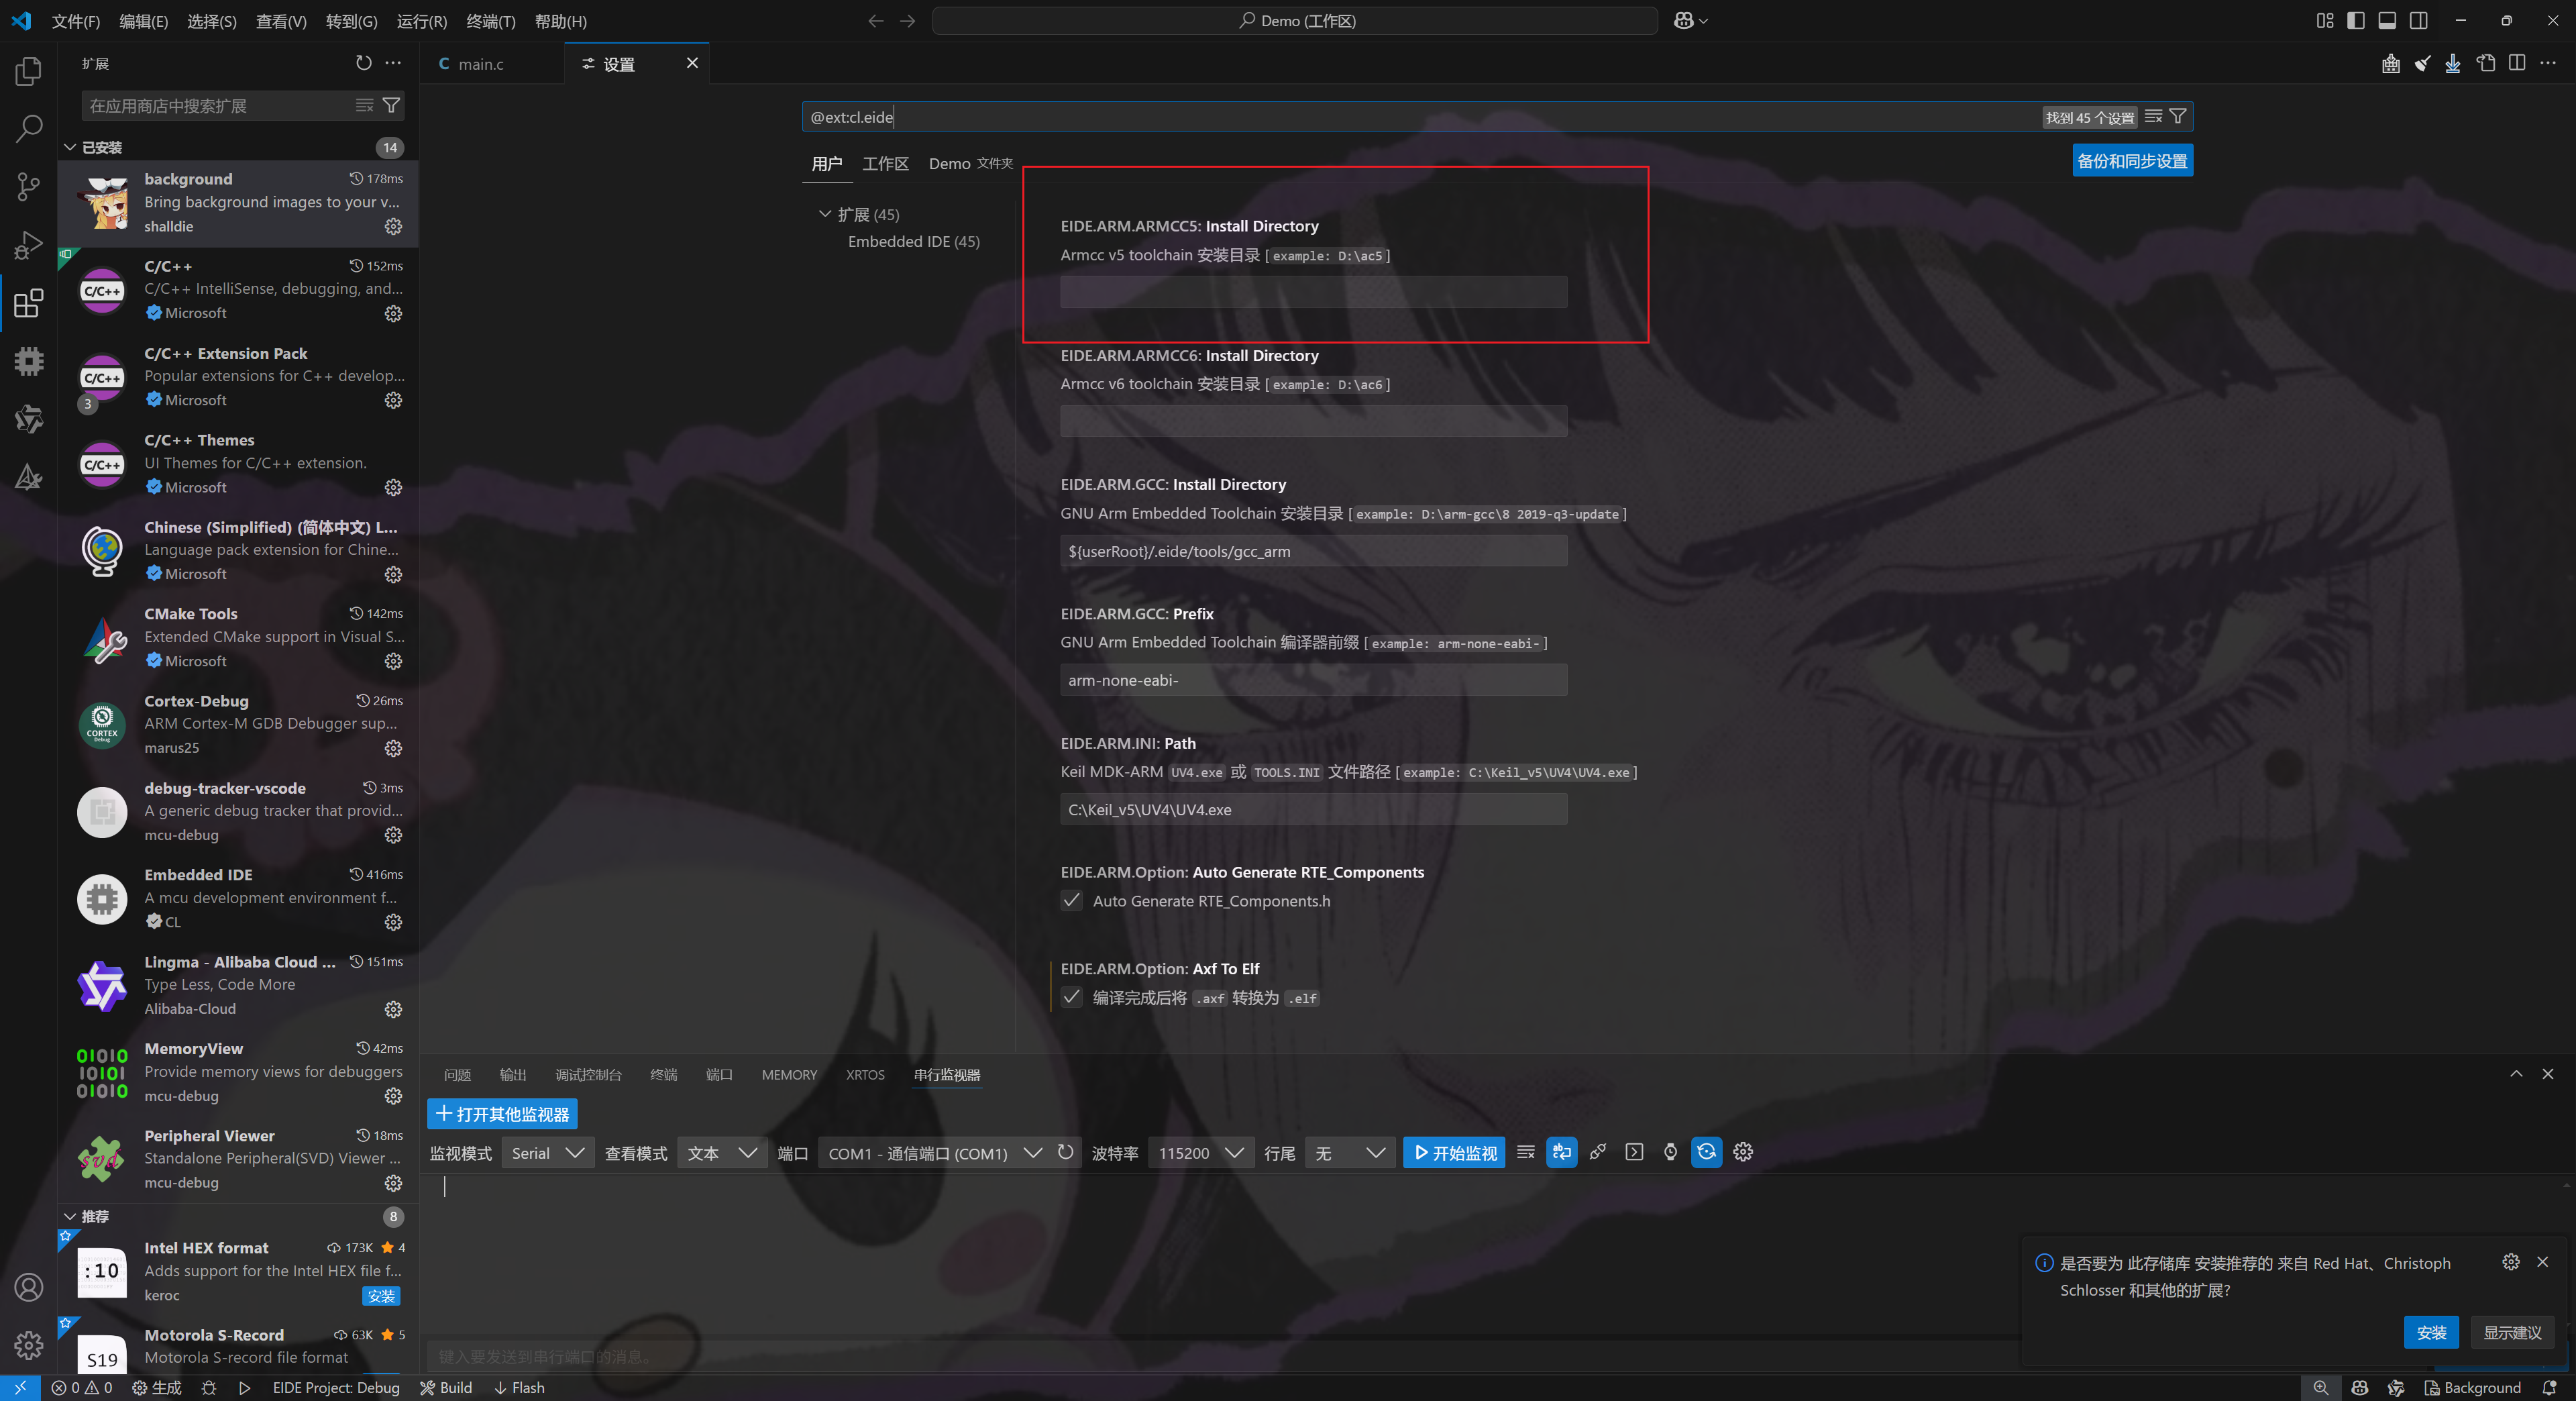
Task: Open the Embedded IDE chip icon in the activity bar
Action: click(29, 361)
